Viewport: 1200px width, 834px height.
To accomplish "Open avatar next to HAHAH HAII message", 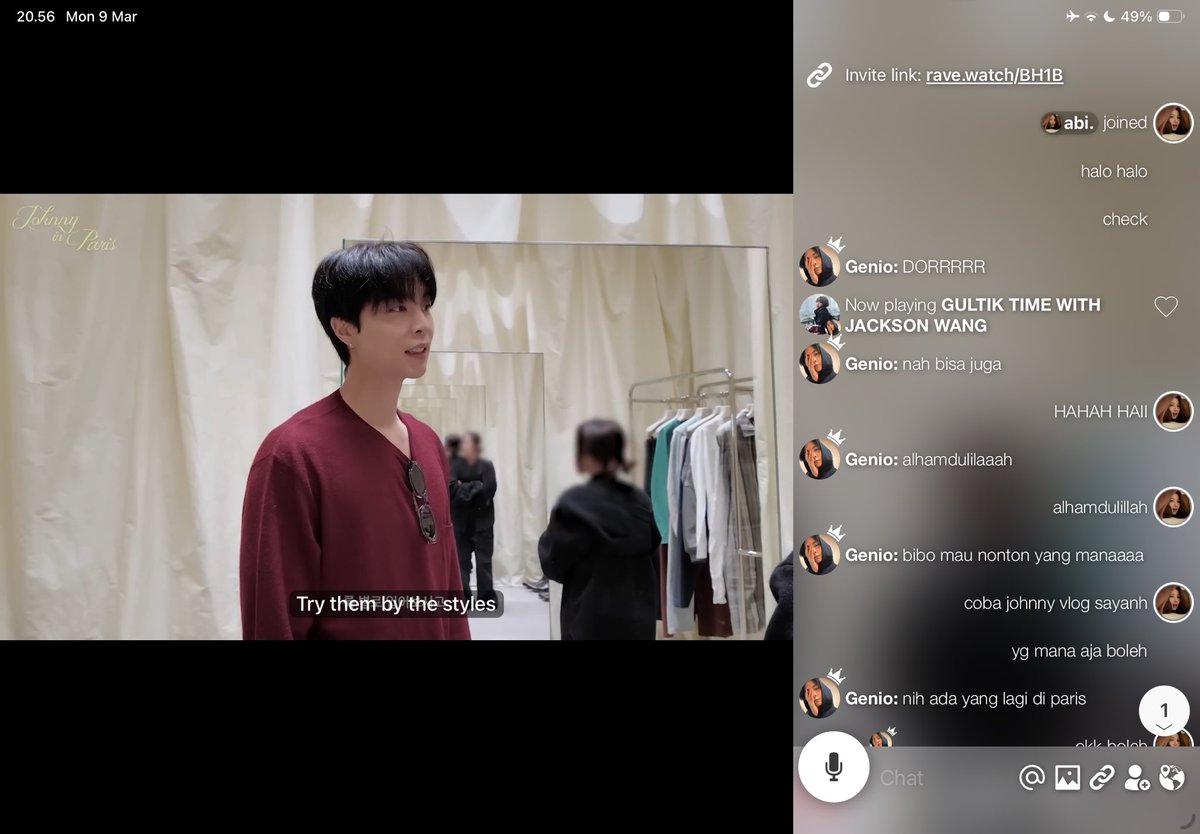I will click(x=1173, y=411).
